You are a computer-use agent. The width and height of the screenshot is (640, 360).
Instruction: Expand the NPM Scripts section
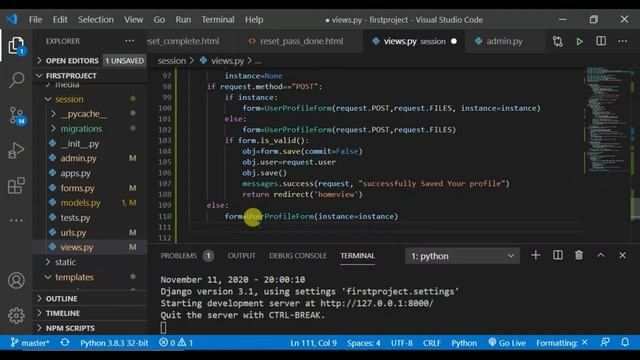(90, 328)
